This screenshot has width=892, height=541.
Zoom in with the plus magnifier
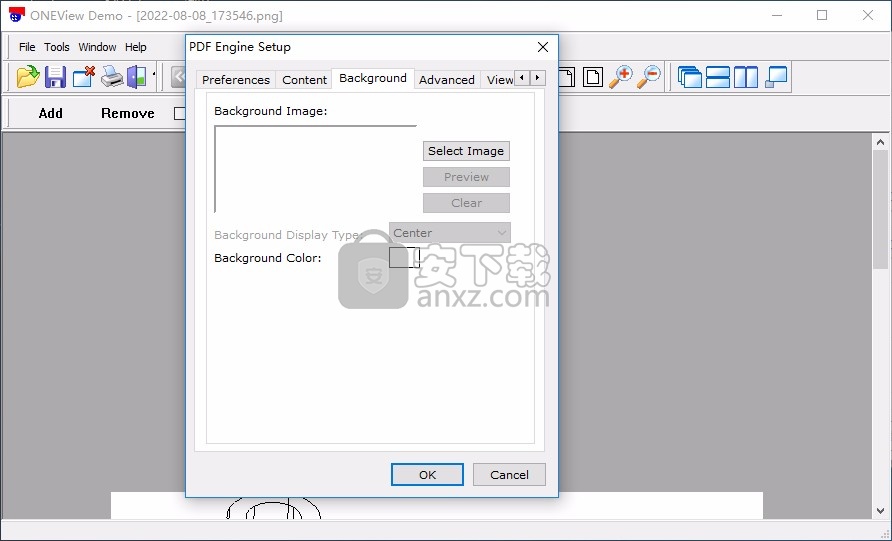click(621, 77)
